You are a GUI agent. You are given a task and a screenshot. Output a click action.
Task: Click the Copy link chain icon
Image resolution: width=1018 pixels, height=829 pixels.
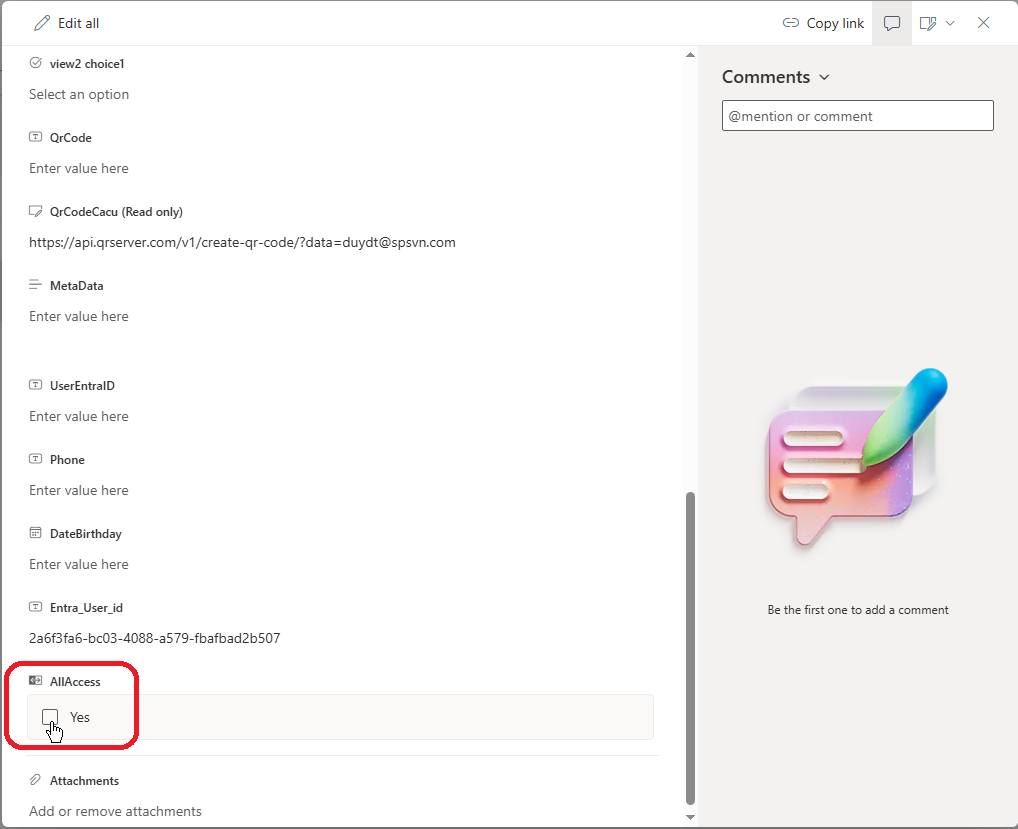[790, 23]
